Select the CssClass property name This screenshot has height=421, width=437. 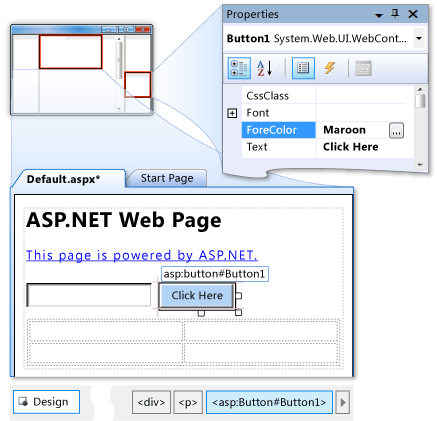268,96
